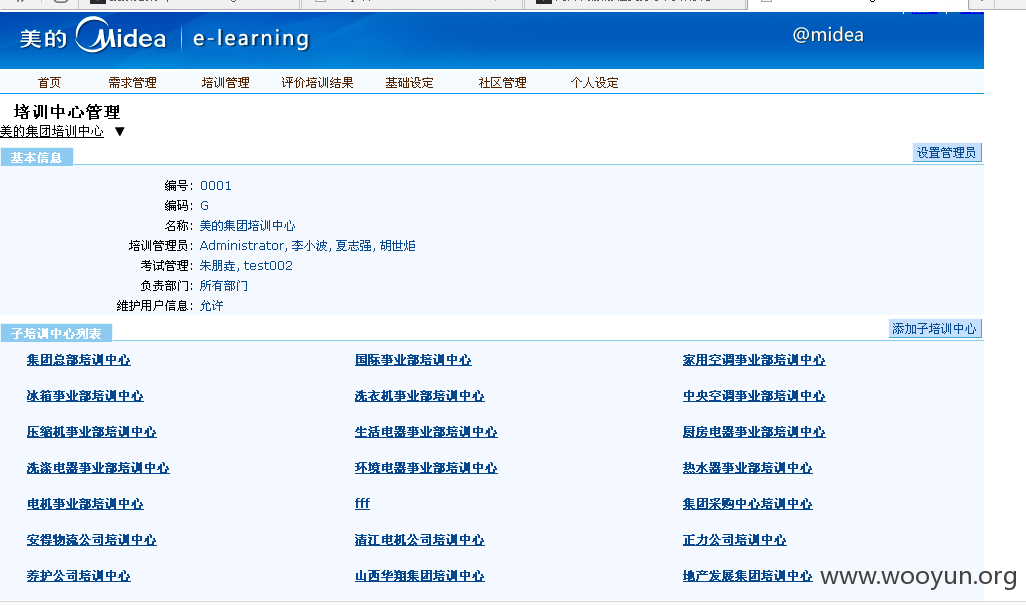
Task: Open 电机事业部培训中心 link
Action: 85,504
